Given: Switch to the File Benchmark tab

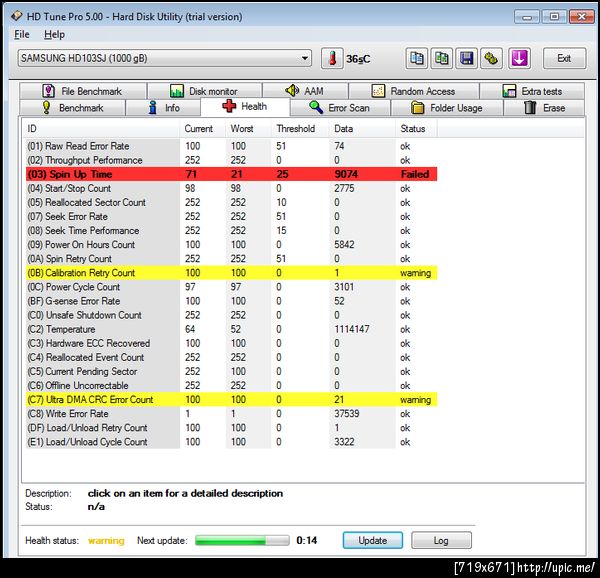Looking at the screenshot, I should point(83,91).
